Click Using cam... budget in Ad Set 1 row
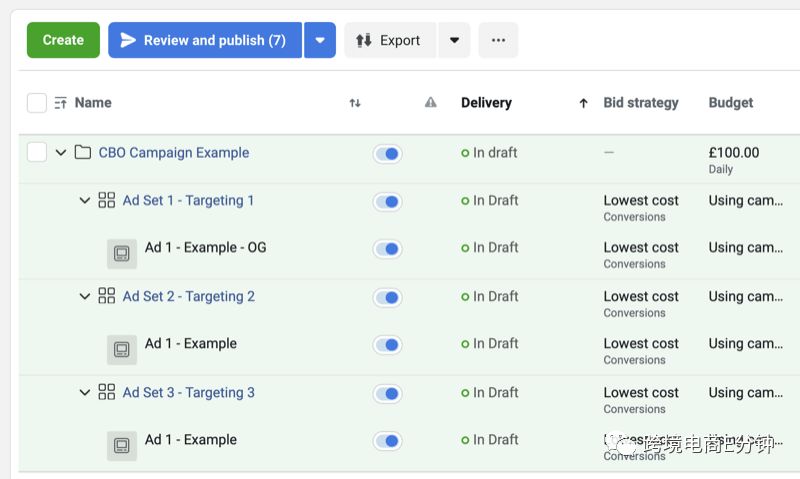 (745, 200)
